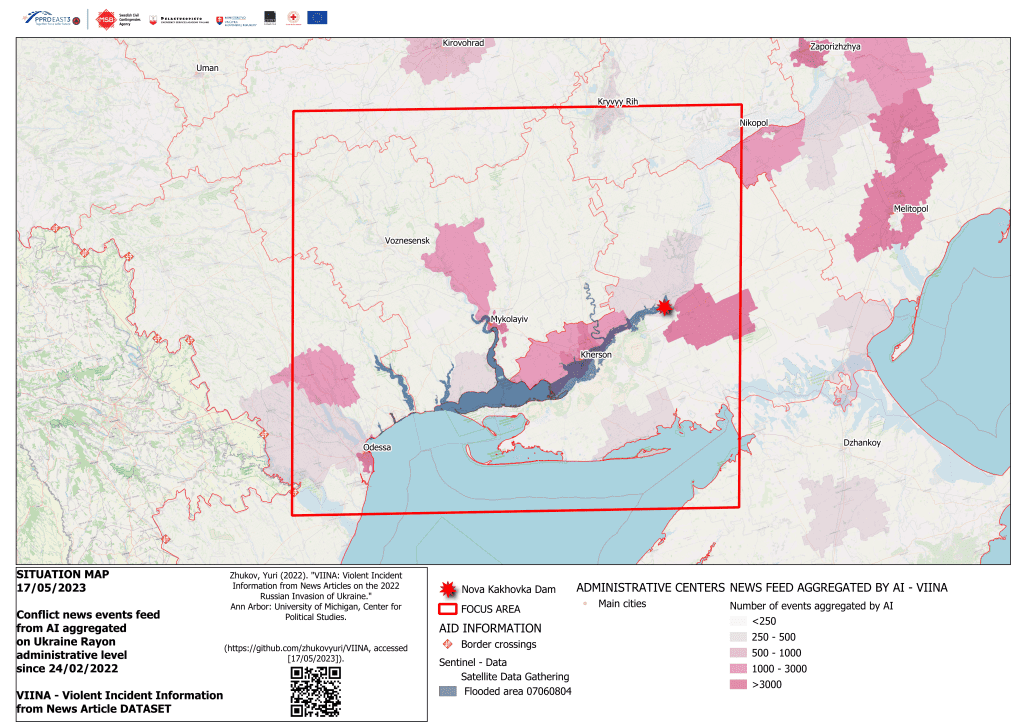This screenshot has height=724, width=1024.
Task: Click the Nova Kakhovka Dam star legend icon
Action: (x=448, y=588)
